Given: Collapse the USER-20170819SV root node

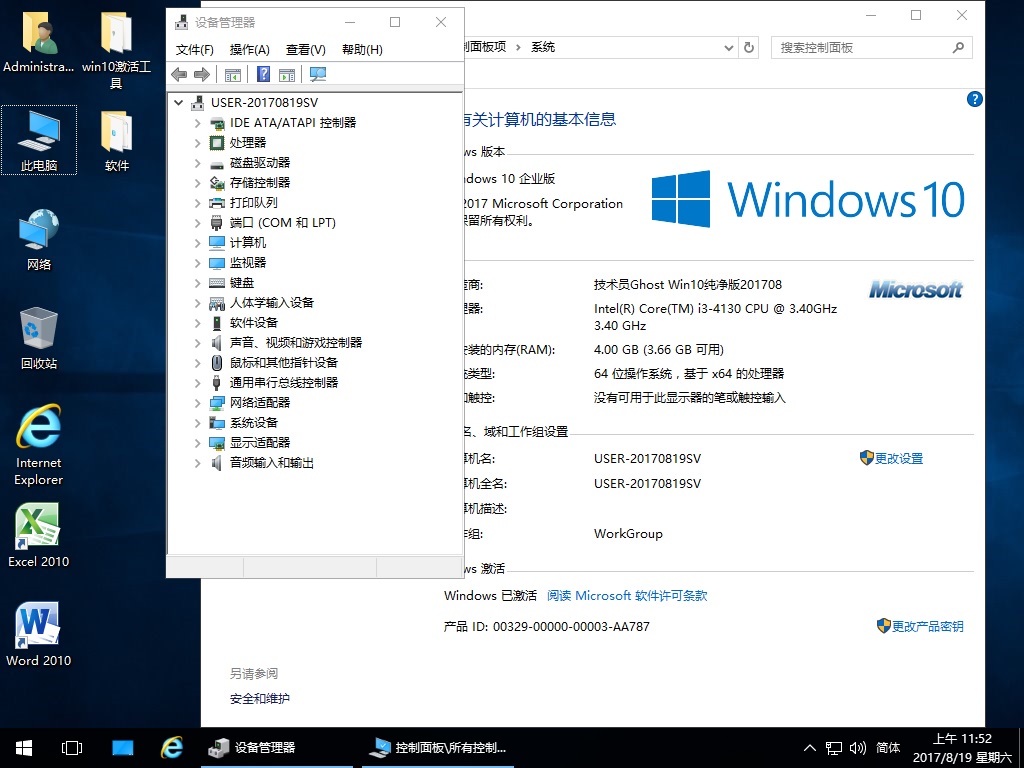Looking at the screenshot, I should pos(179,103).
